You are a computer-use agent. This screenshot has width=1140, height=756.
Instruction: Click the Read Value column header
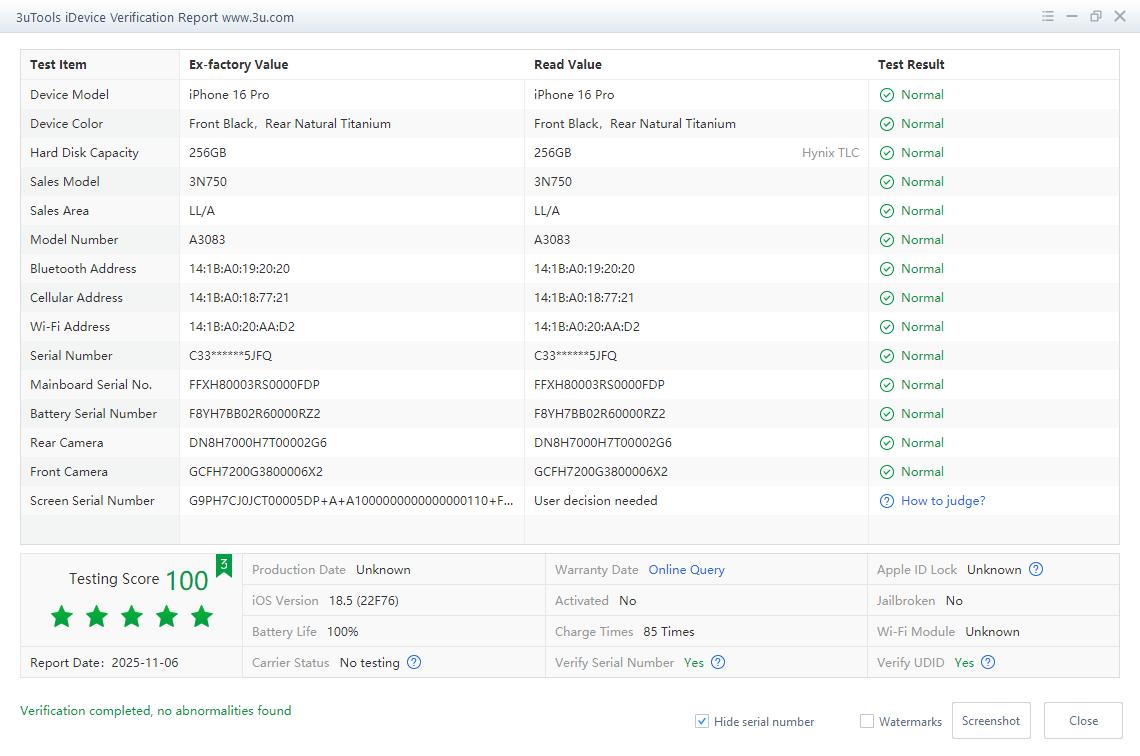(567, 65)
